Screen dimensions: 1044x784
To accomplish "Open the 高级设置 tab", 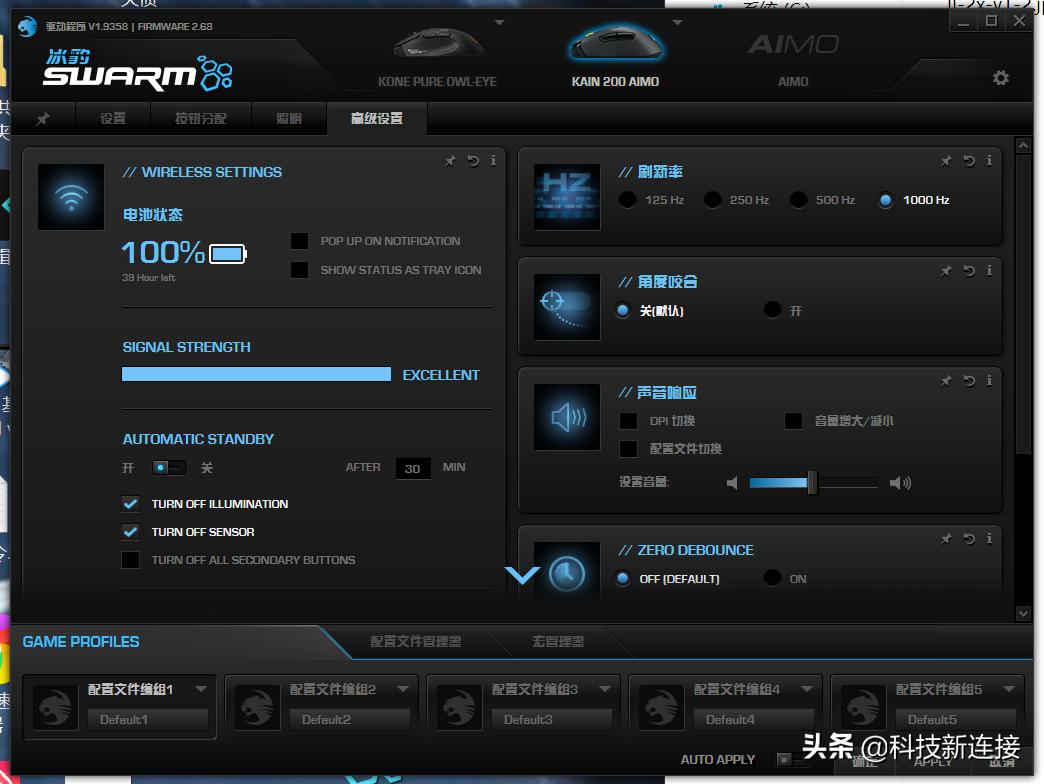I will 377,118.
